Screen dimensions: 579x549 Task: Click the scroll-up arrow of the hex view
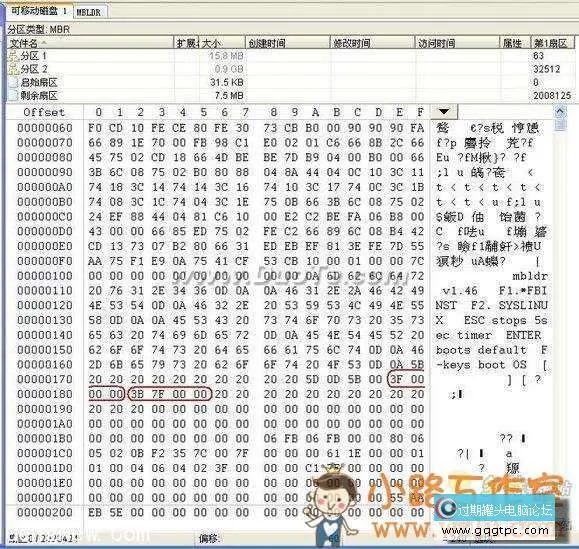coord(560,111)
